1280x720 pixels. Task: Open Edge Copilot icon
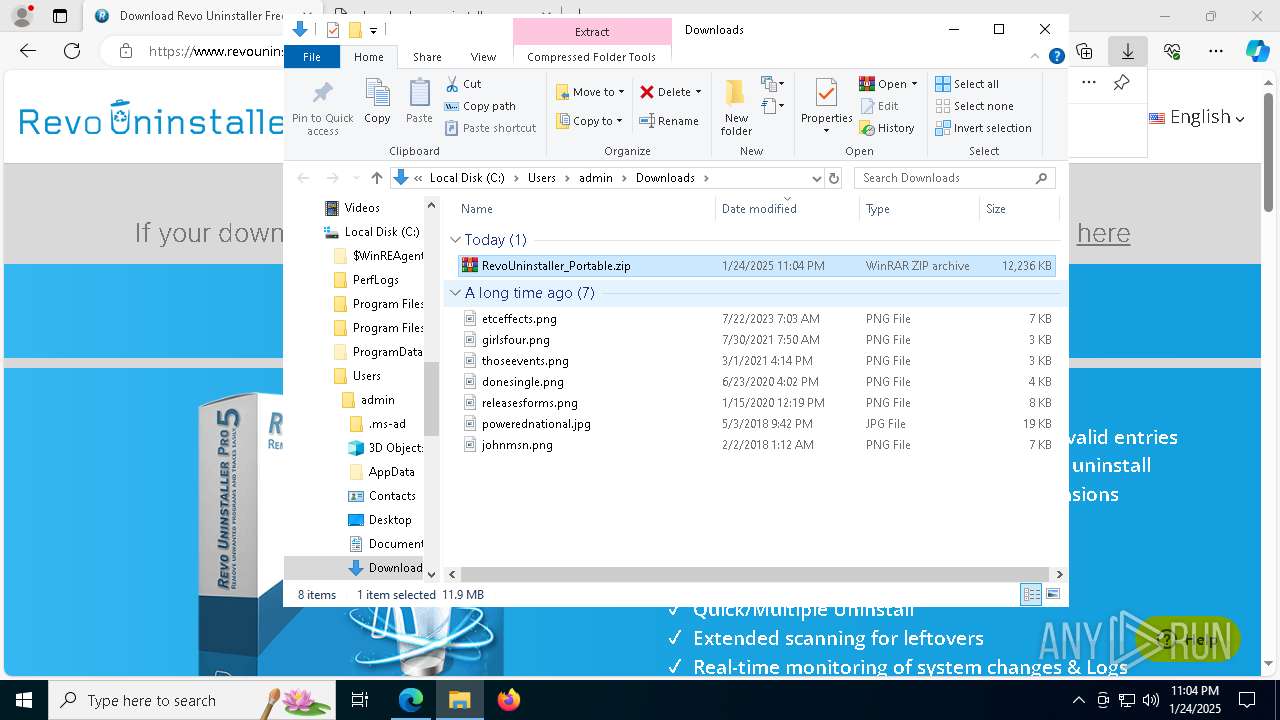1257,51
